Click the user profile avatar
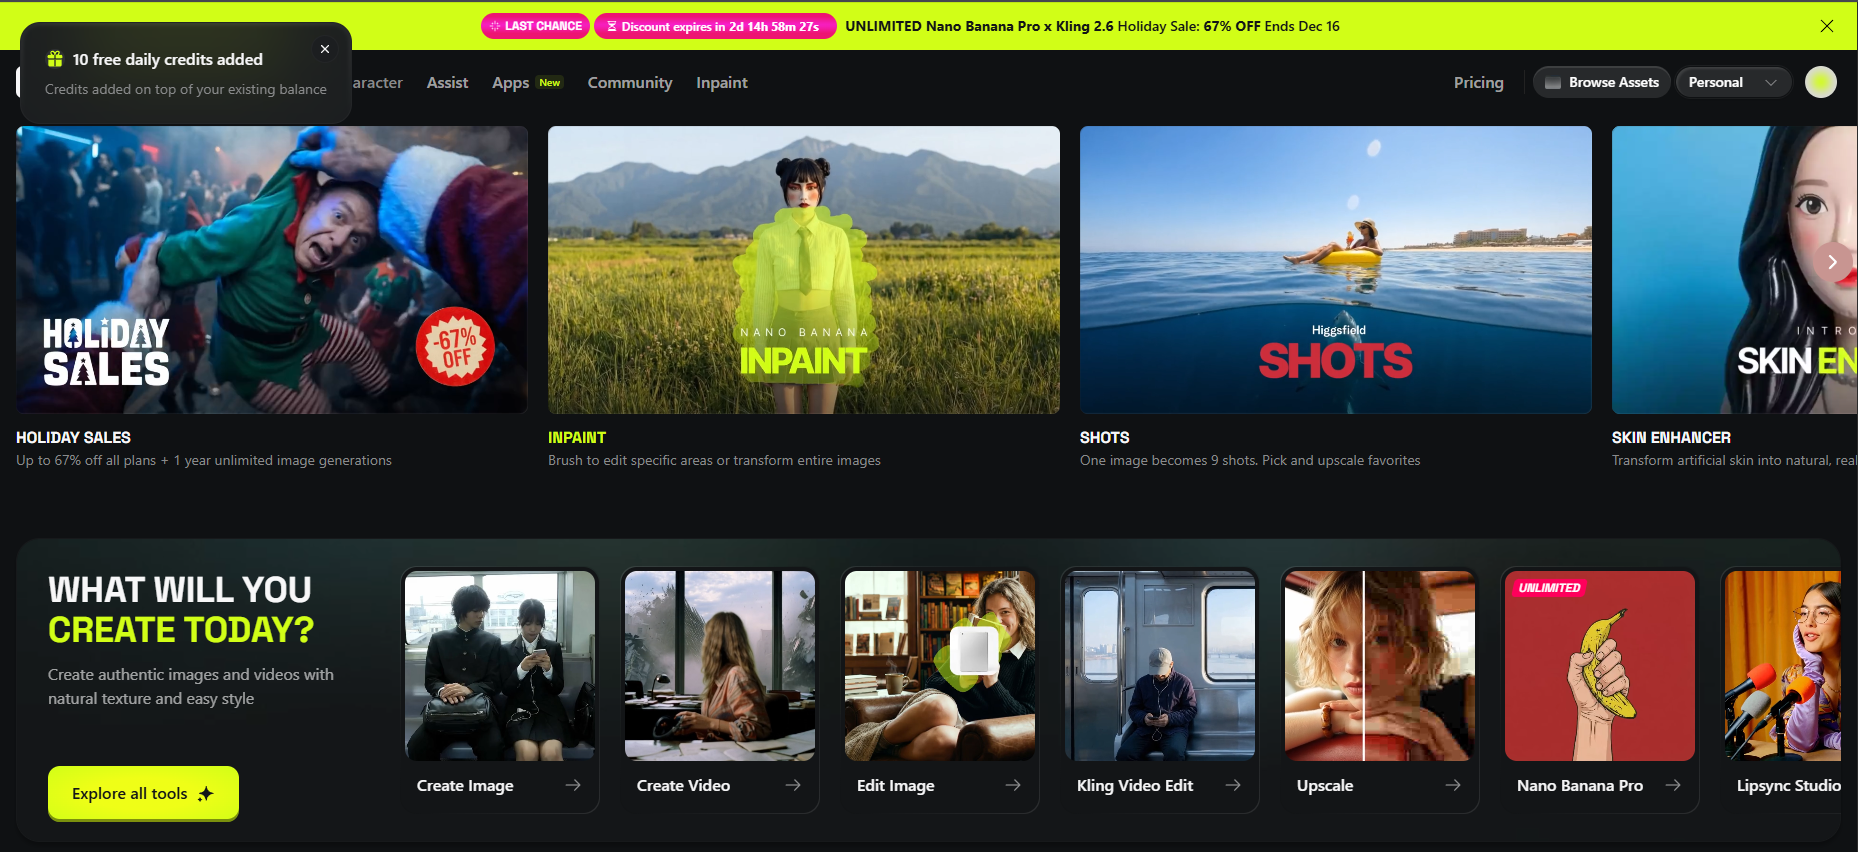1858x852 pixels. tap(1820, 82)
